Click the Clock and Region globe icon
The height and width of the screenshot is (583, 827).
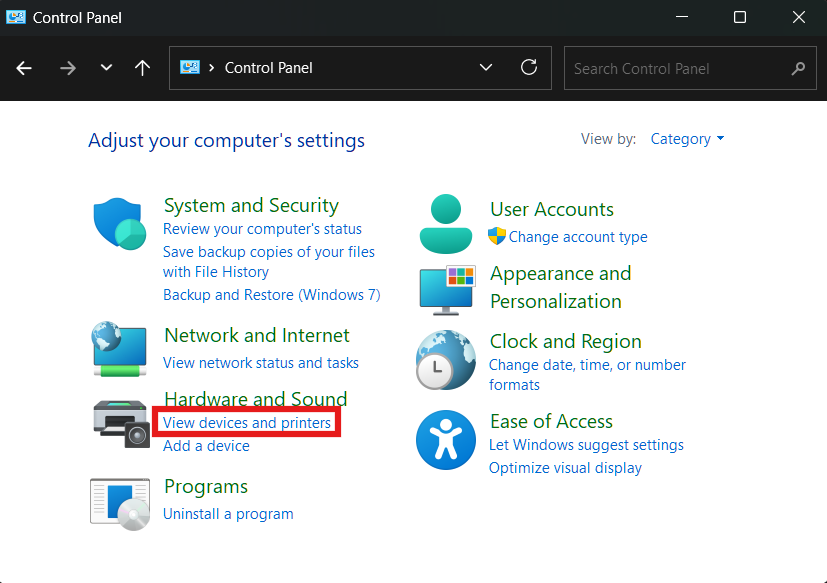click(445, 359)
